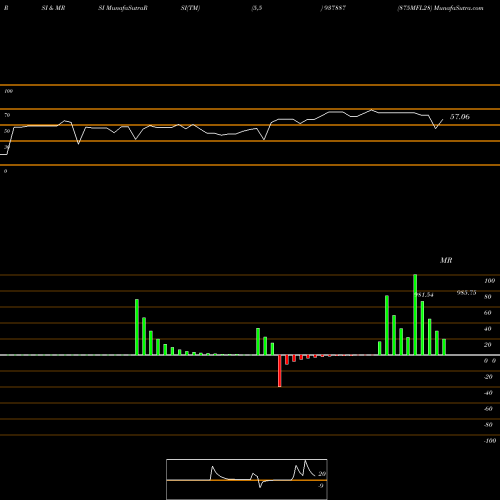Select the 'SI MunafaSutraR' header text
The image size is (500, 500).
(123, 8)
